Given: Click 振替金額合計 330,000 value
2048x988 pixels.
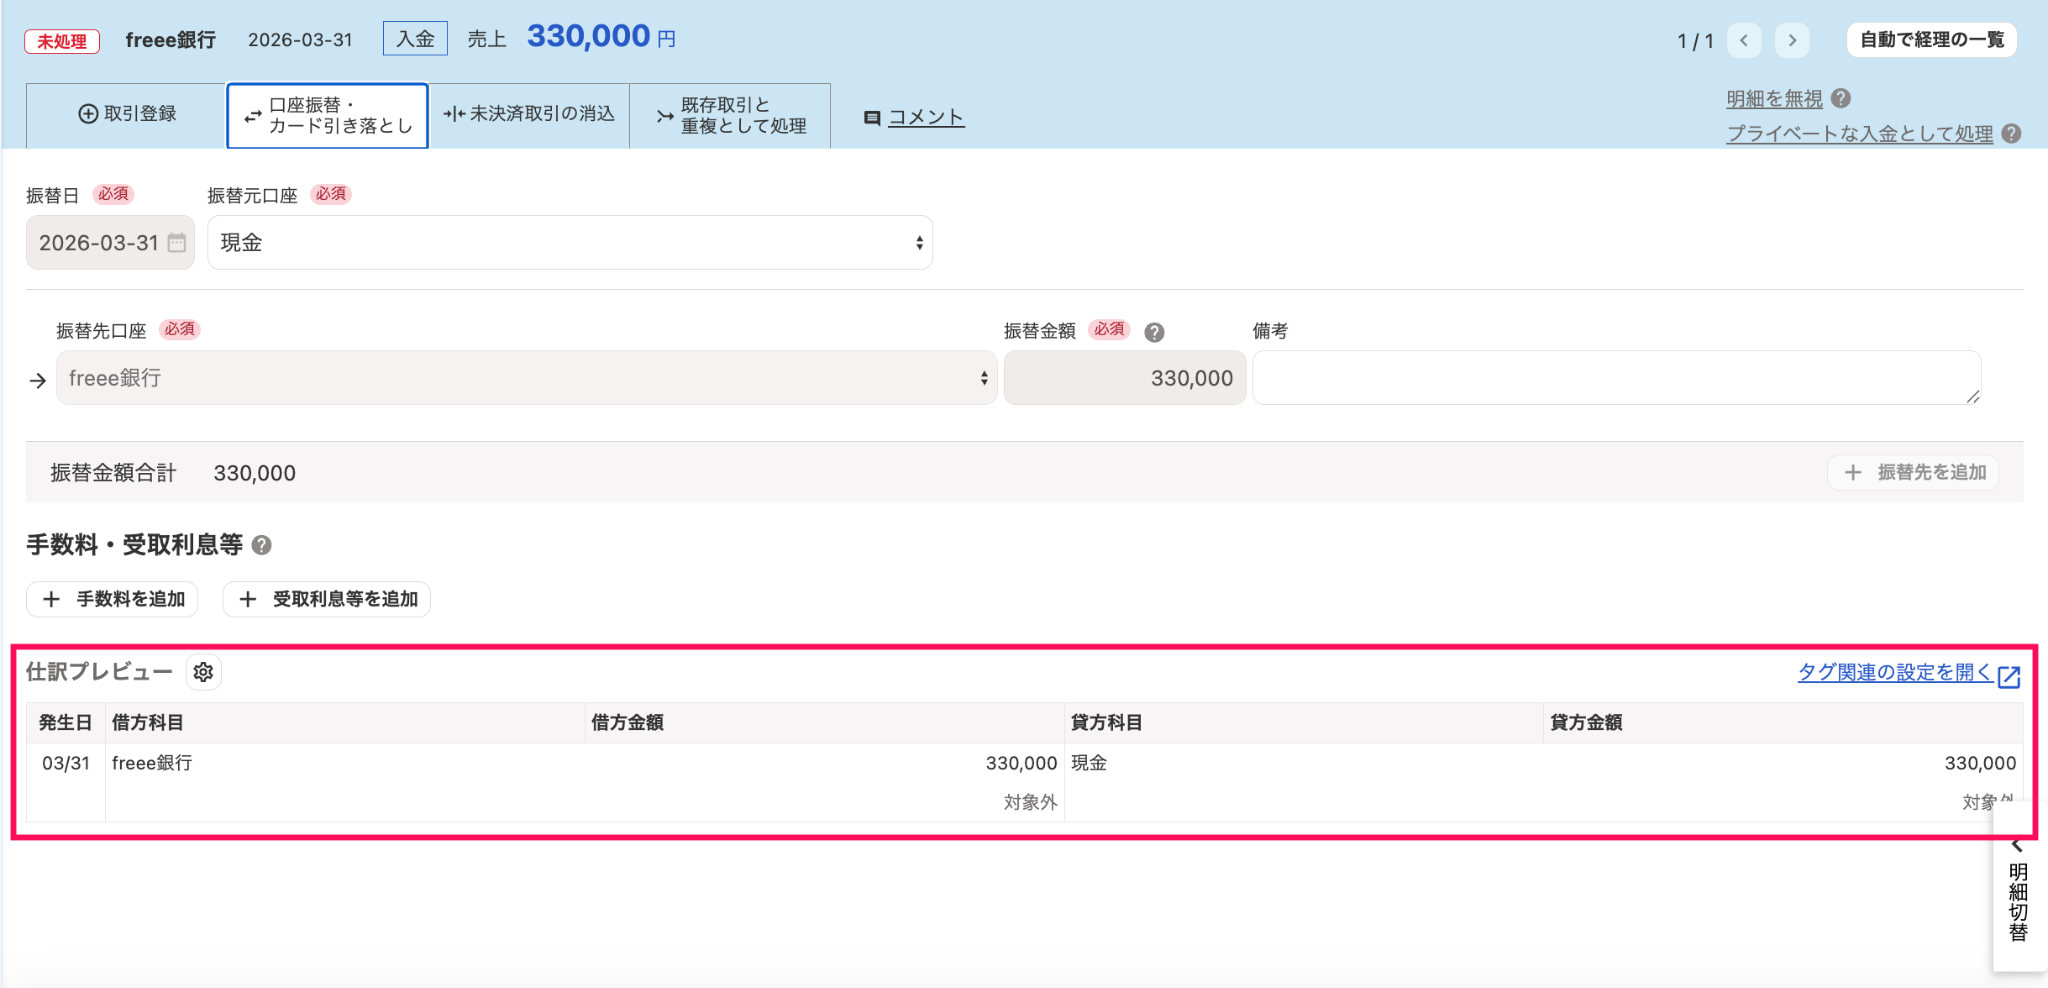Looking at the screenshot, I should pyautogui.click(x=255, y=473).
